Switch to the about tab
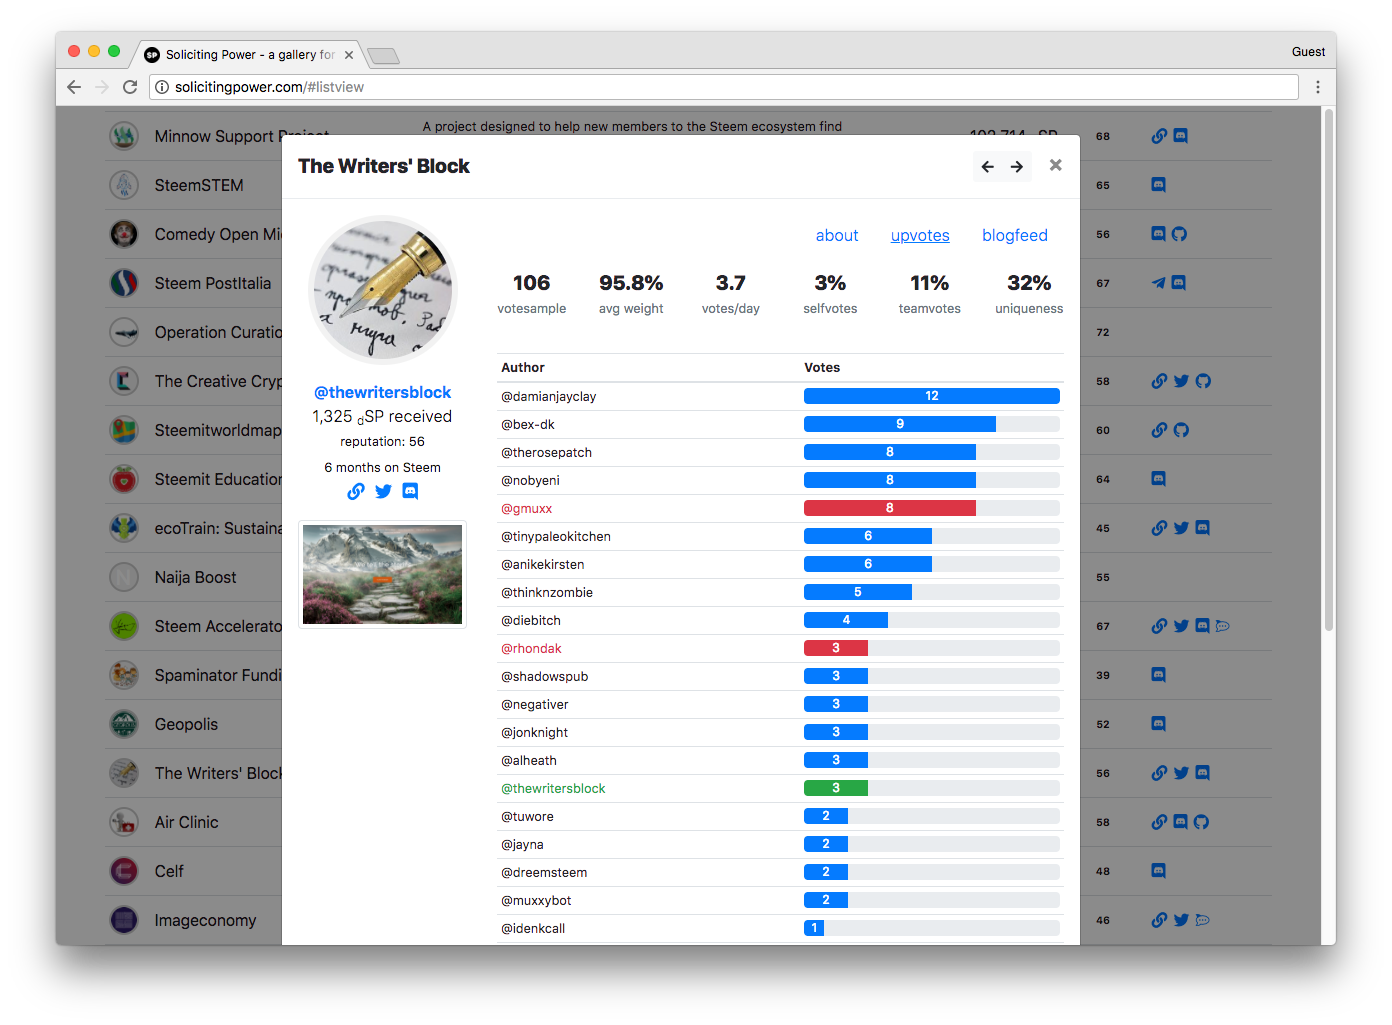The width and height of the screenshot is (1392, 1025). [837, 236]
